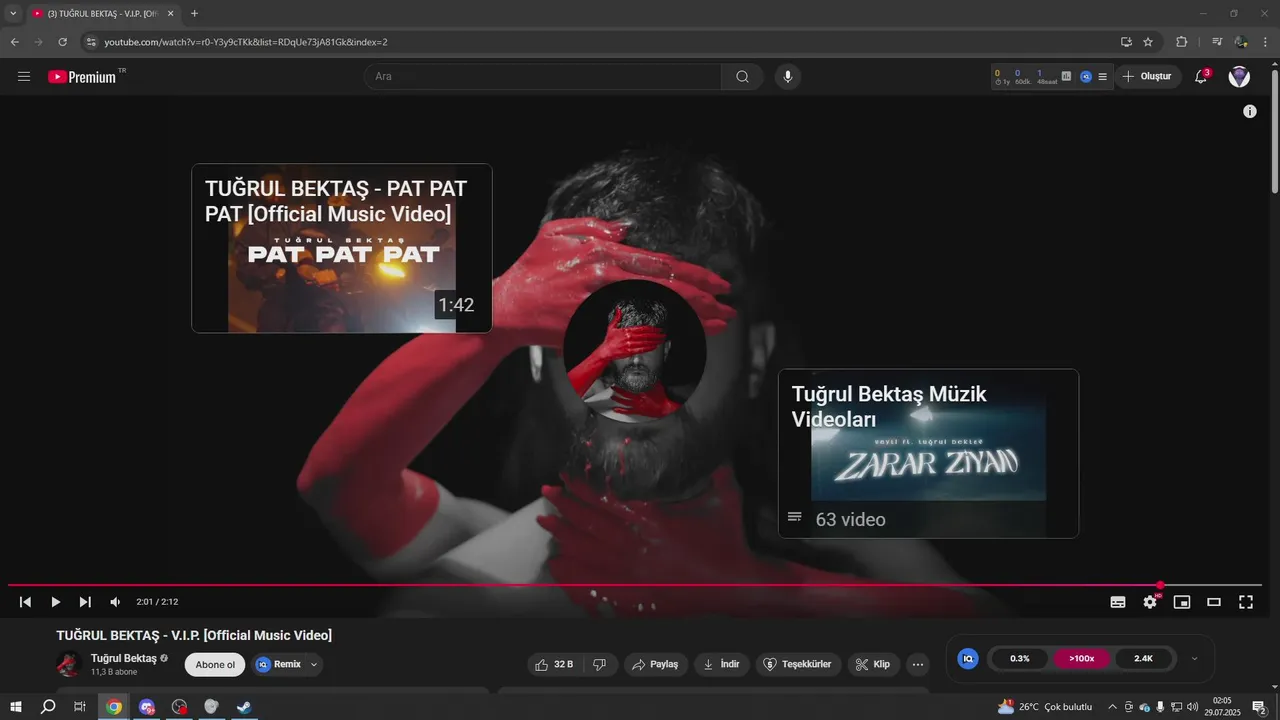Show hidden system tray icons
Screen dimensions: 1280x720
(1111, 707)
